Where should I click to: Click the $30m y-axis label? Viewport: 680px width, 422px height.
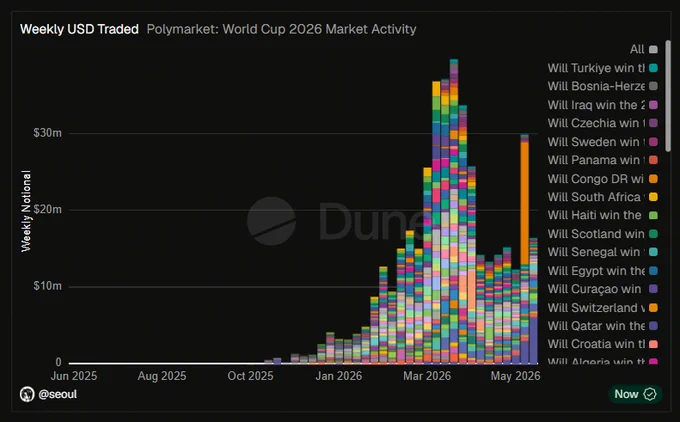point(47,133)
